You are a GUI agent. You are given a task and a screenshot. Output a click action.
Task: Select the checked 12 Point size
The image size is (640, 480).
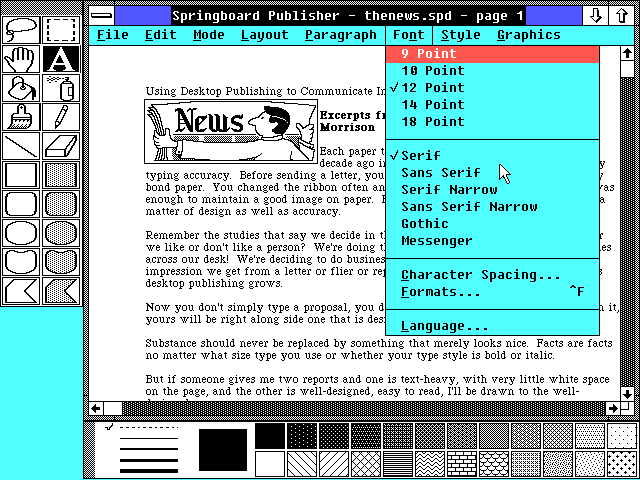[x=493, y=88]
